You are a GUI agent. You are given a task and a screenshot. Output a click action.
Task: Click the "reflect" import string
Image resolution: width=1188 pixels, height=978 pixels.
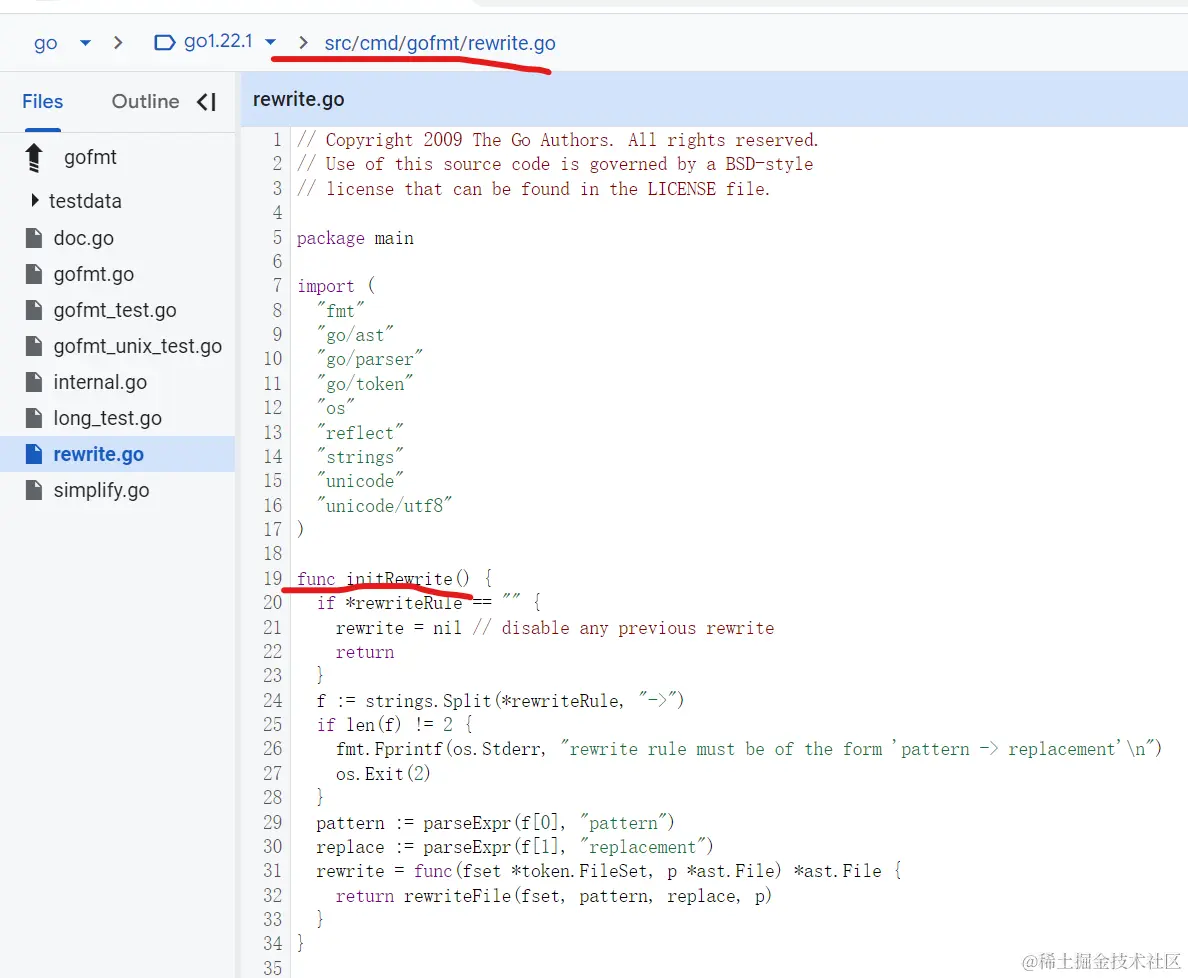(x=360, y=433)
